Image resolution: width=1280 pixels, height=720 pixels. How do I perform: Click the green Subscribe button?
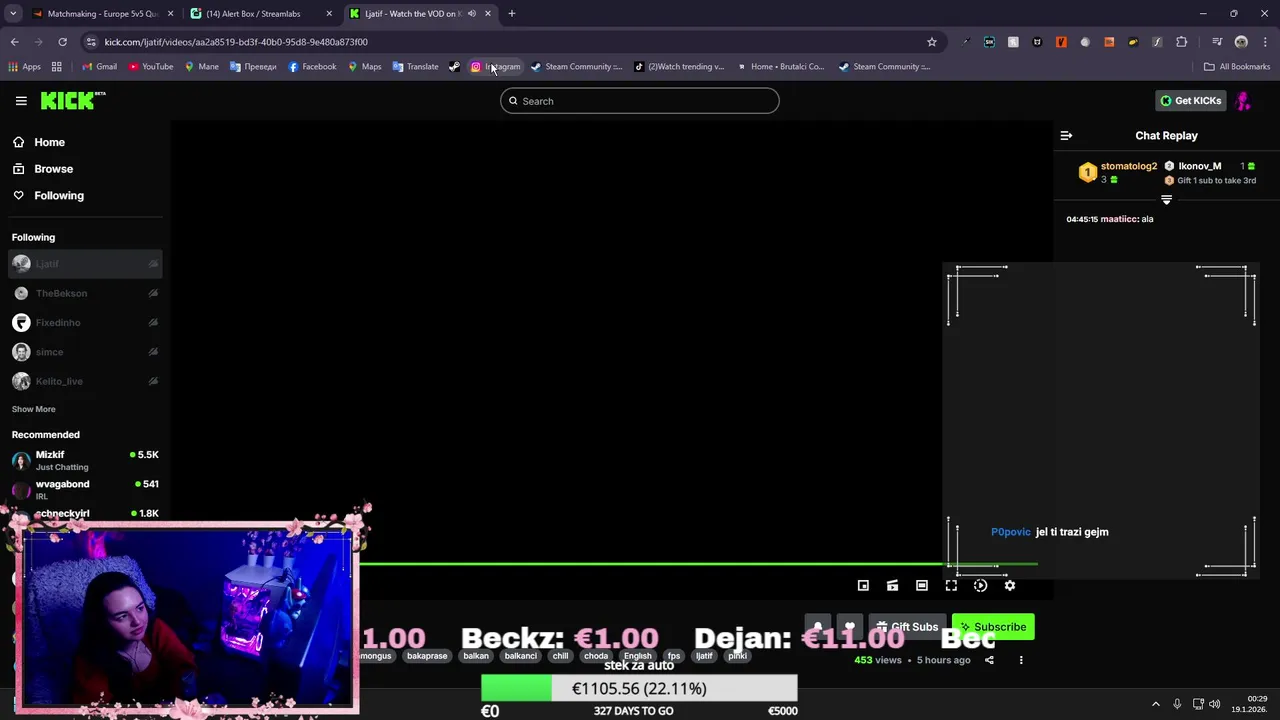[993, 627]
